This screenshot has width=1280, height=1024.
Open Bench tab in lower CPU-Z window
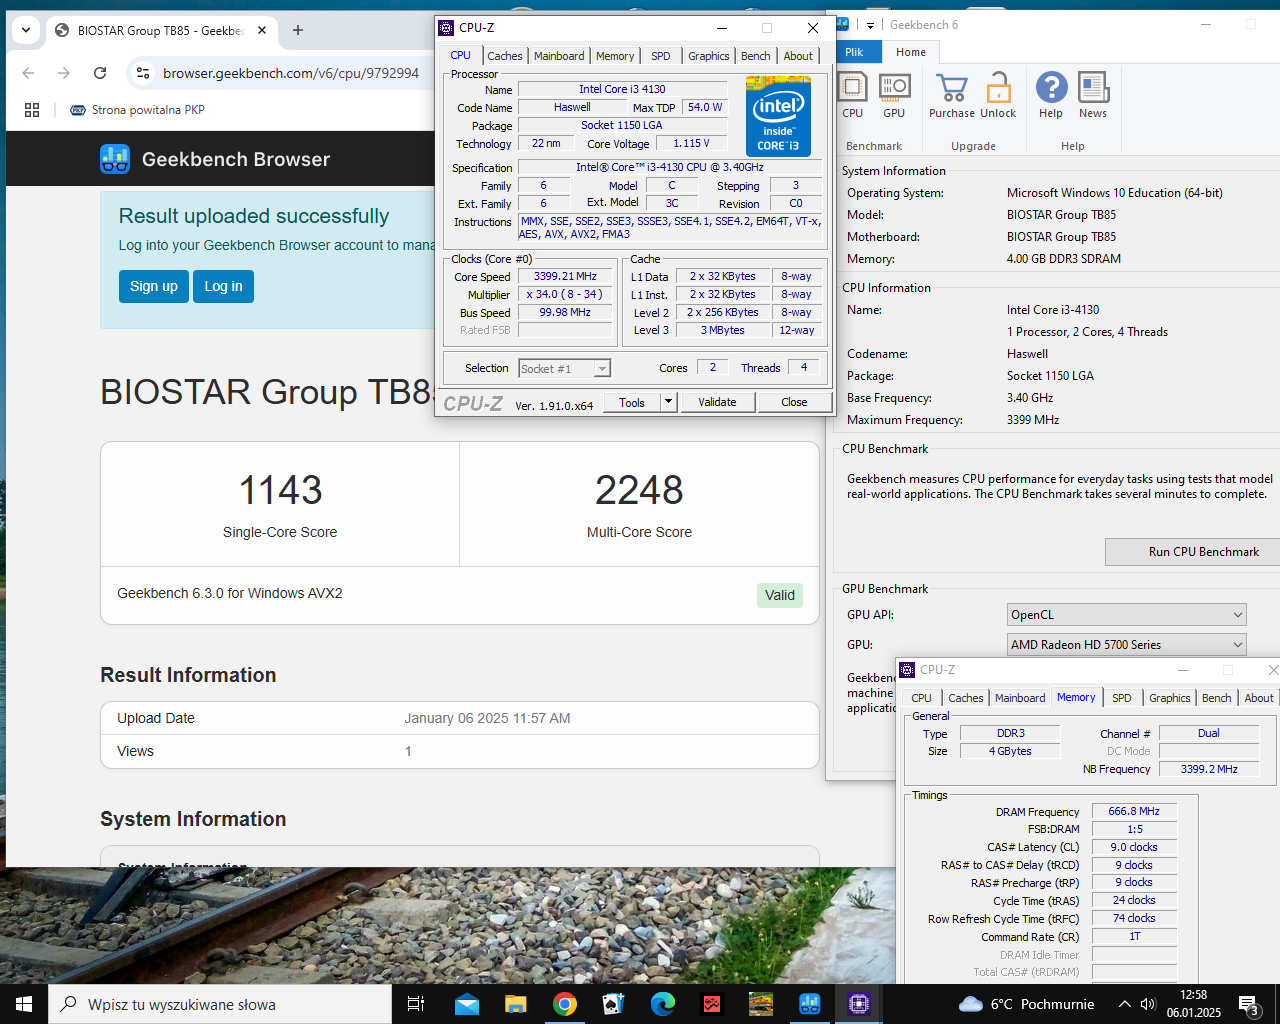[x=1217, y=698]
